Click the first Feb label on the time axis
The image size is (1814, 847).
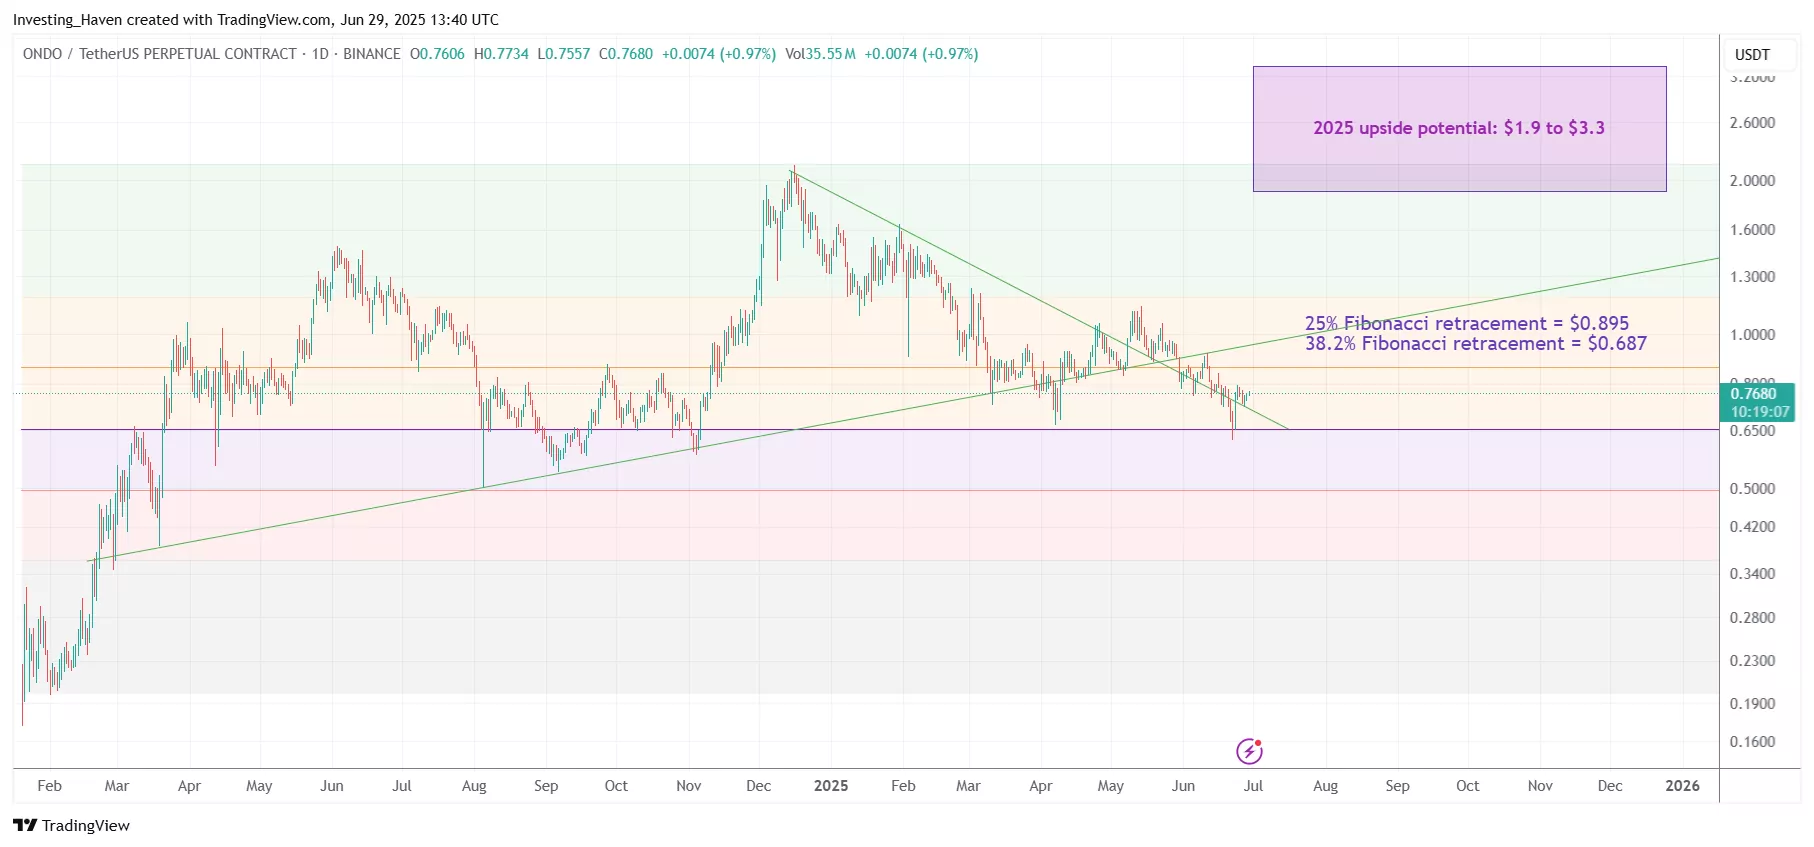pos(49,786)
